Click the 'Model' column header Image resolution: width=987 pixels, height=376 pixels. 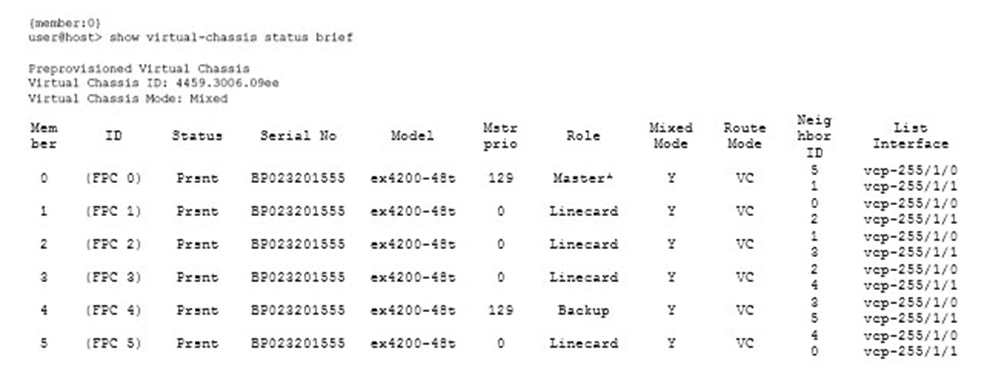412,136
